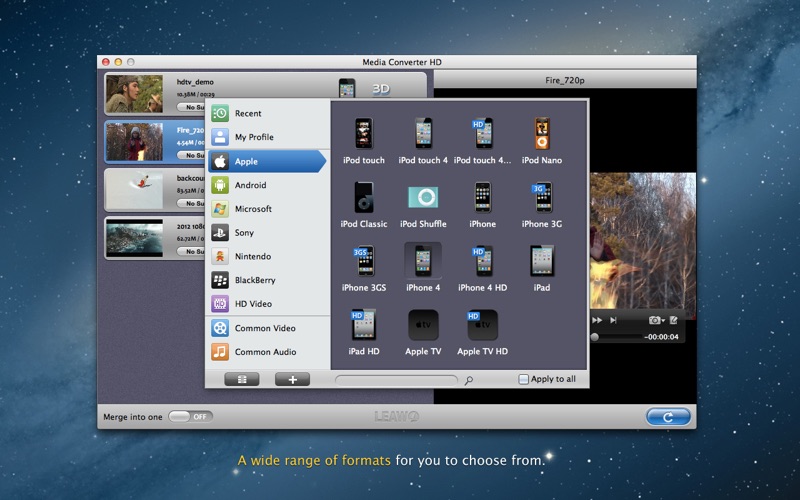This screenshot has height=500, width=800.
Task: Toggle the Merge into one switch
Action: point(190,416)
